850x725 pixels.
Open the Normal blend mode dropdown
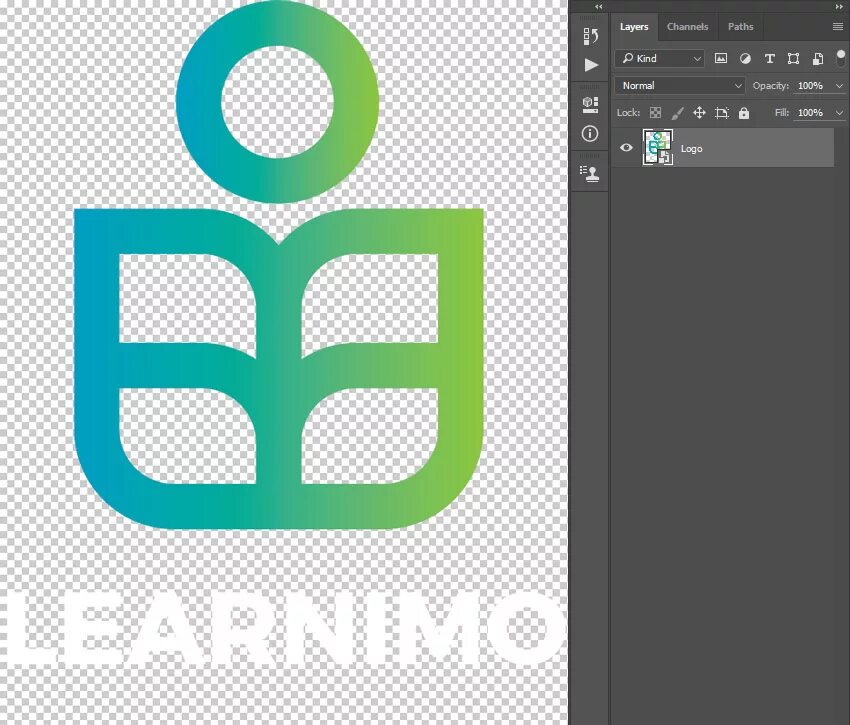(x=680, y=86)
